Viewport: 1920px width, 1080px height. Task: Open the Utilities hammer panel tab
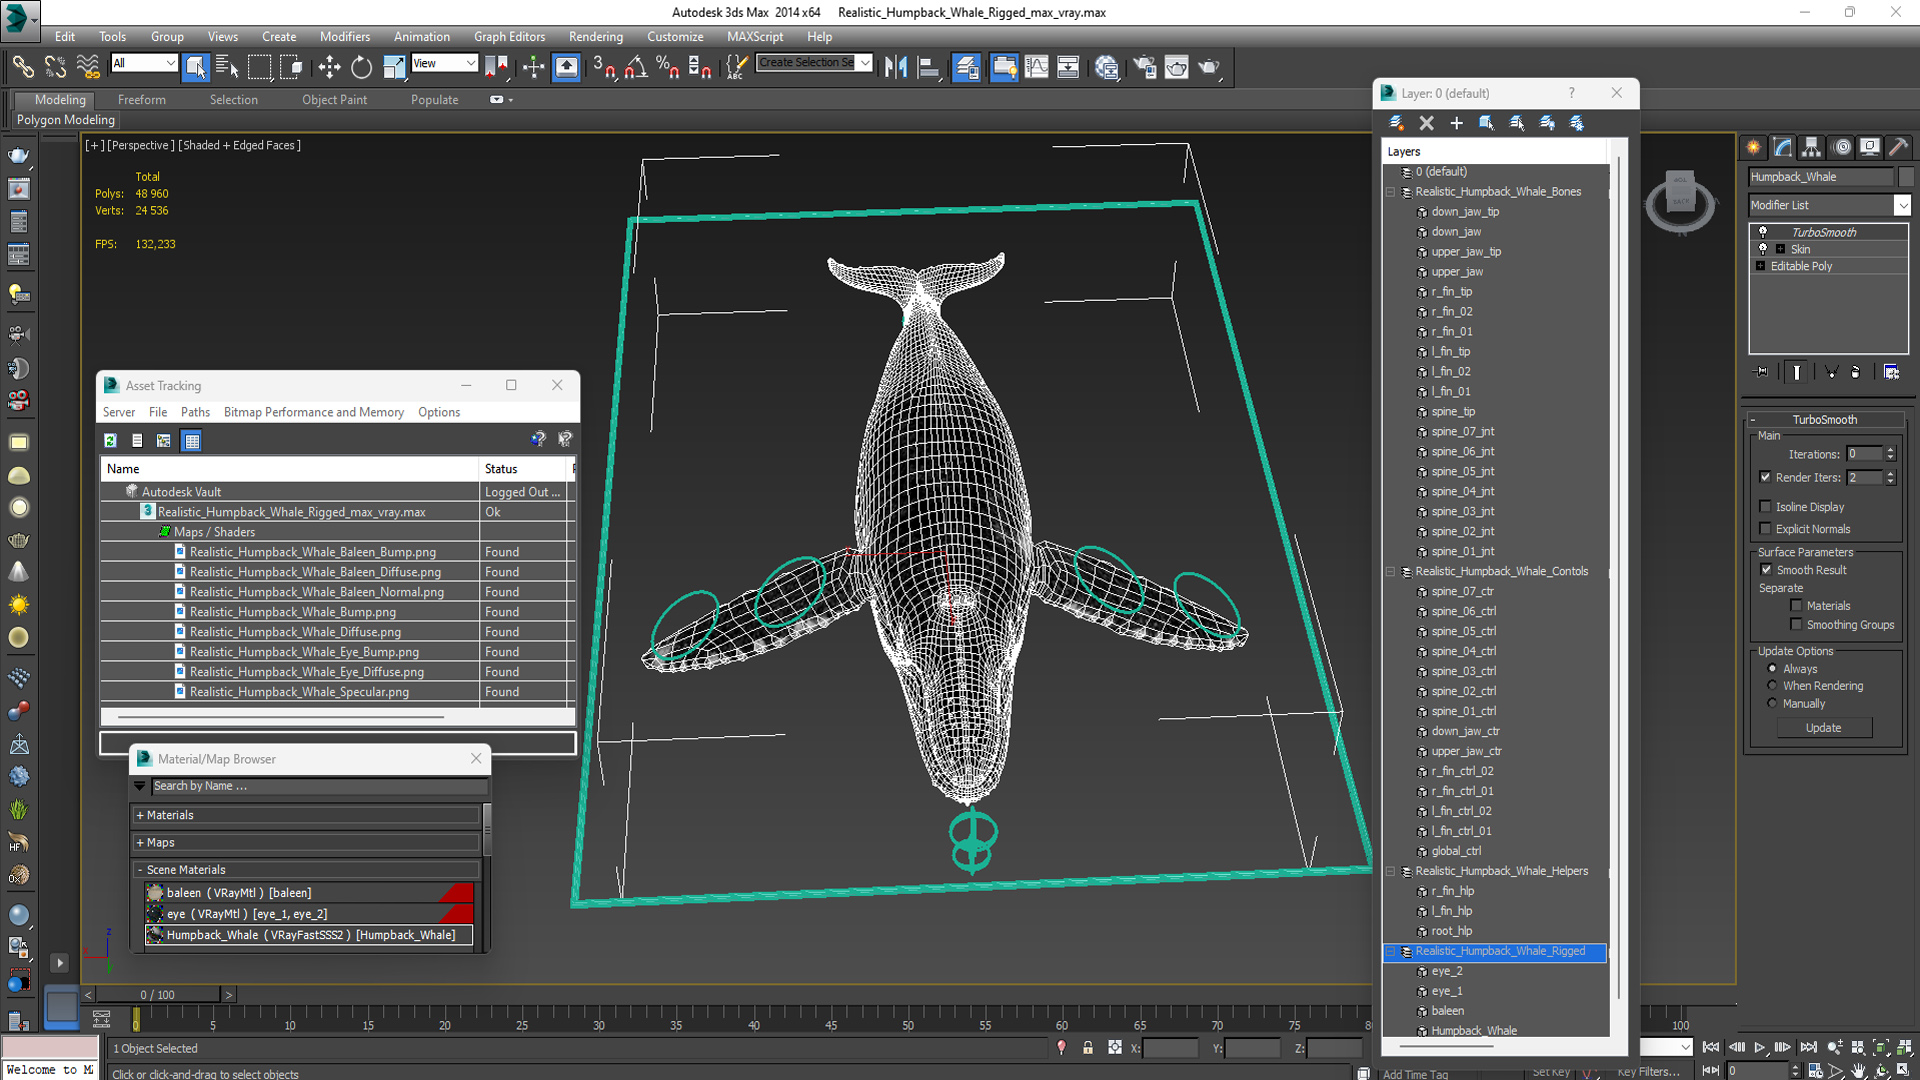click(x=1898, y=147)
